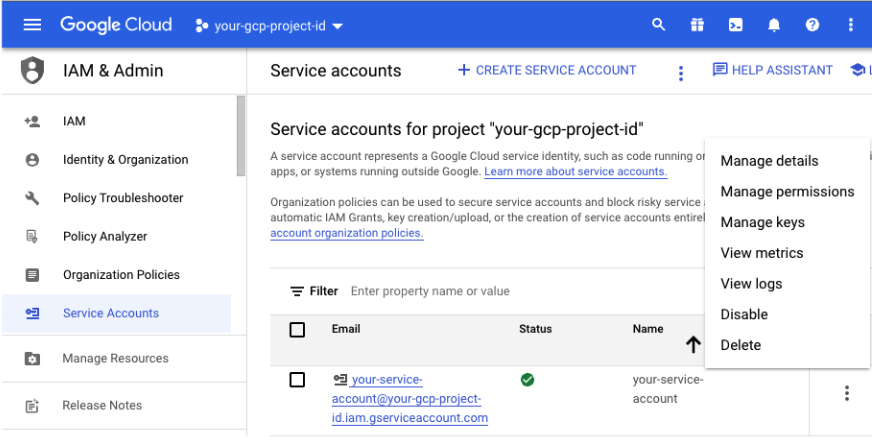Select Service Accounts in sidebar

(117, 314)
